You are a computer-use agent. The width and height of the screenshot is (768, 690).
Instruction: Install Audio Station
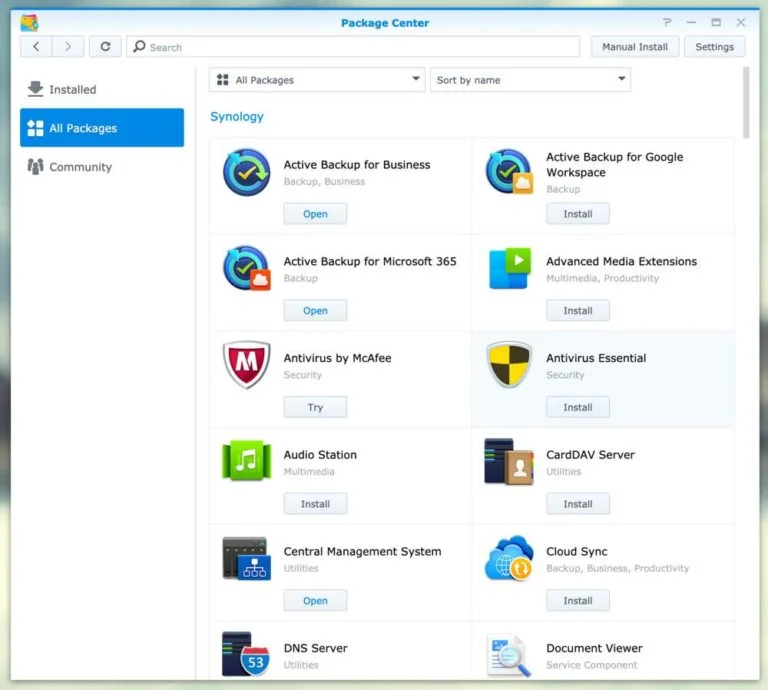[315, 503]
